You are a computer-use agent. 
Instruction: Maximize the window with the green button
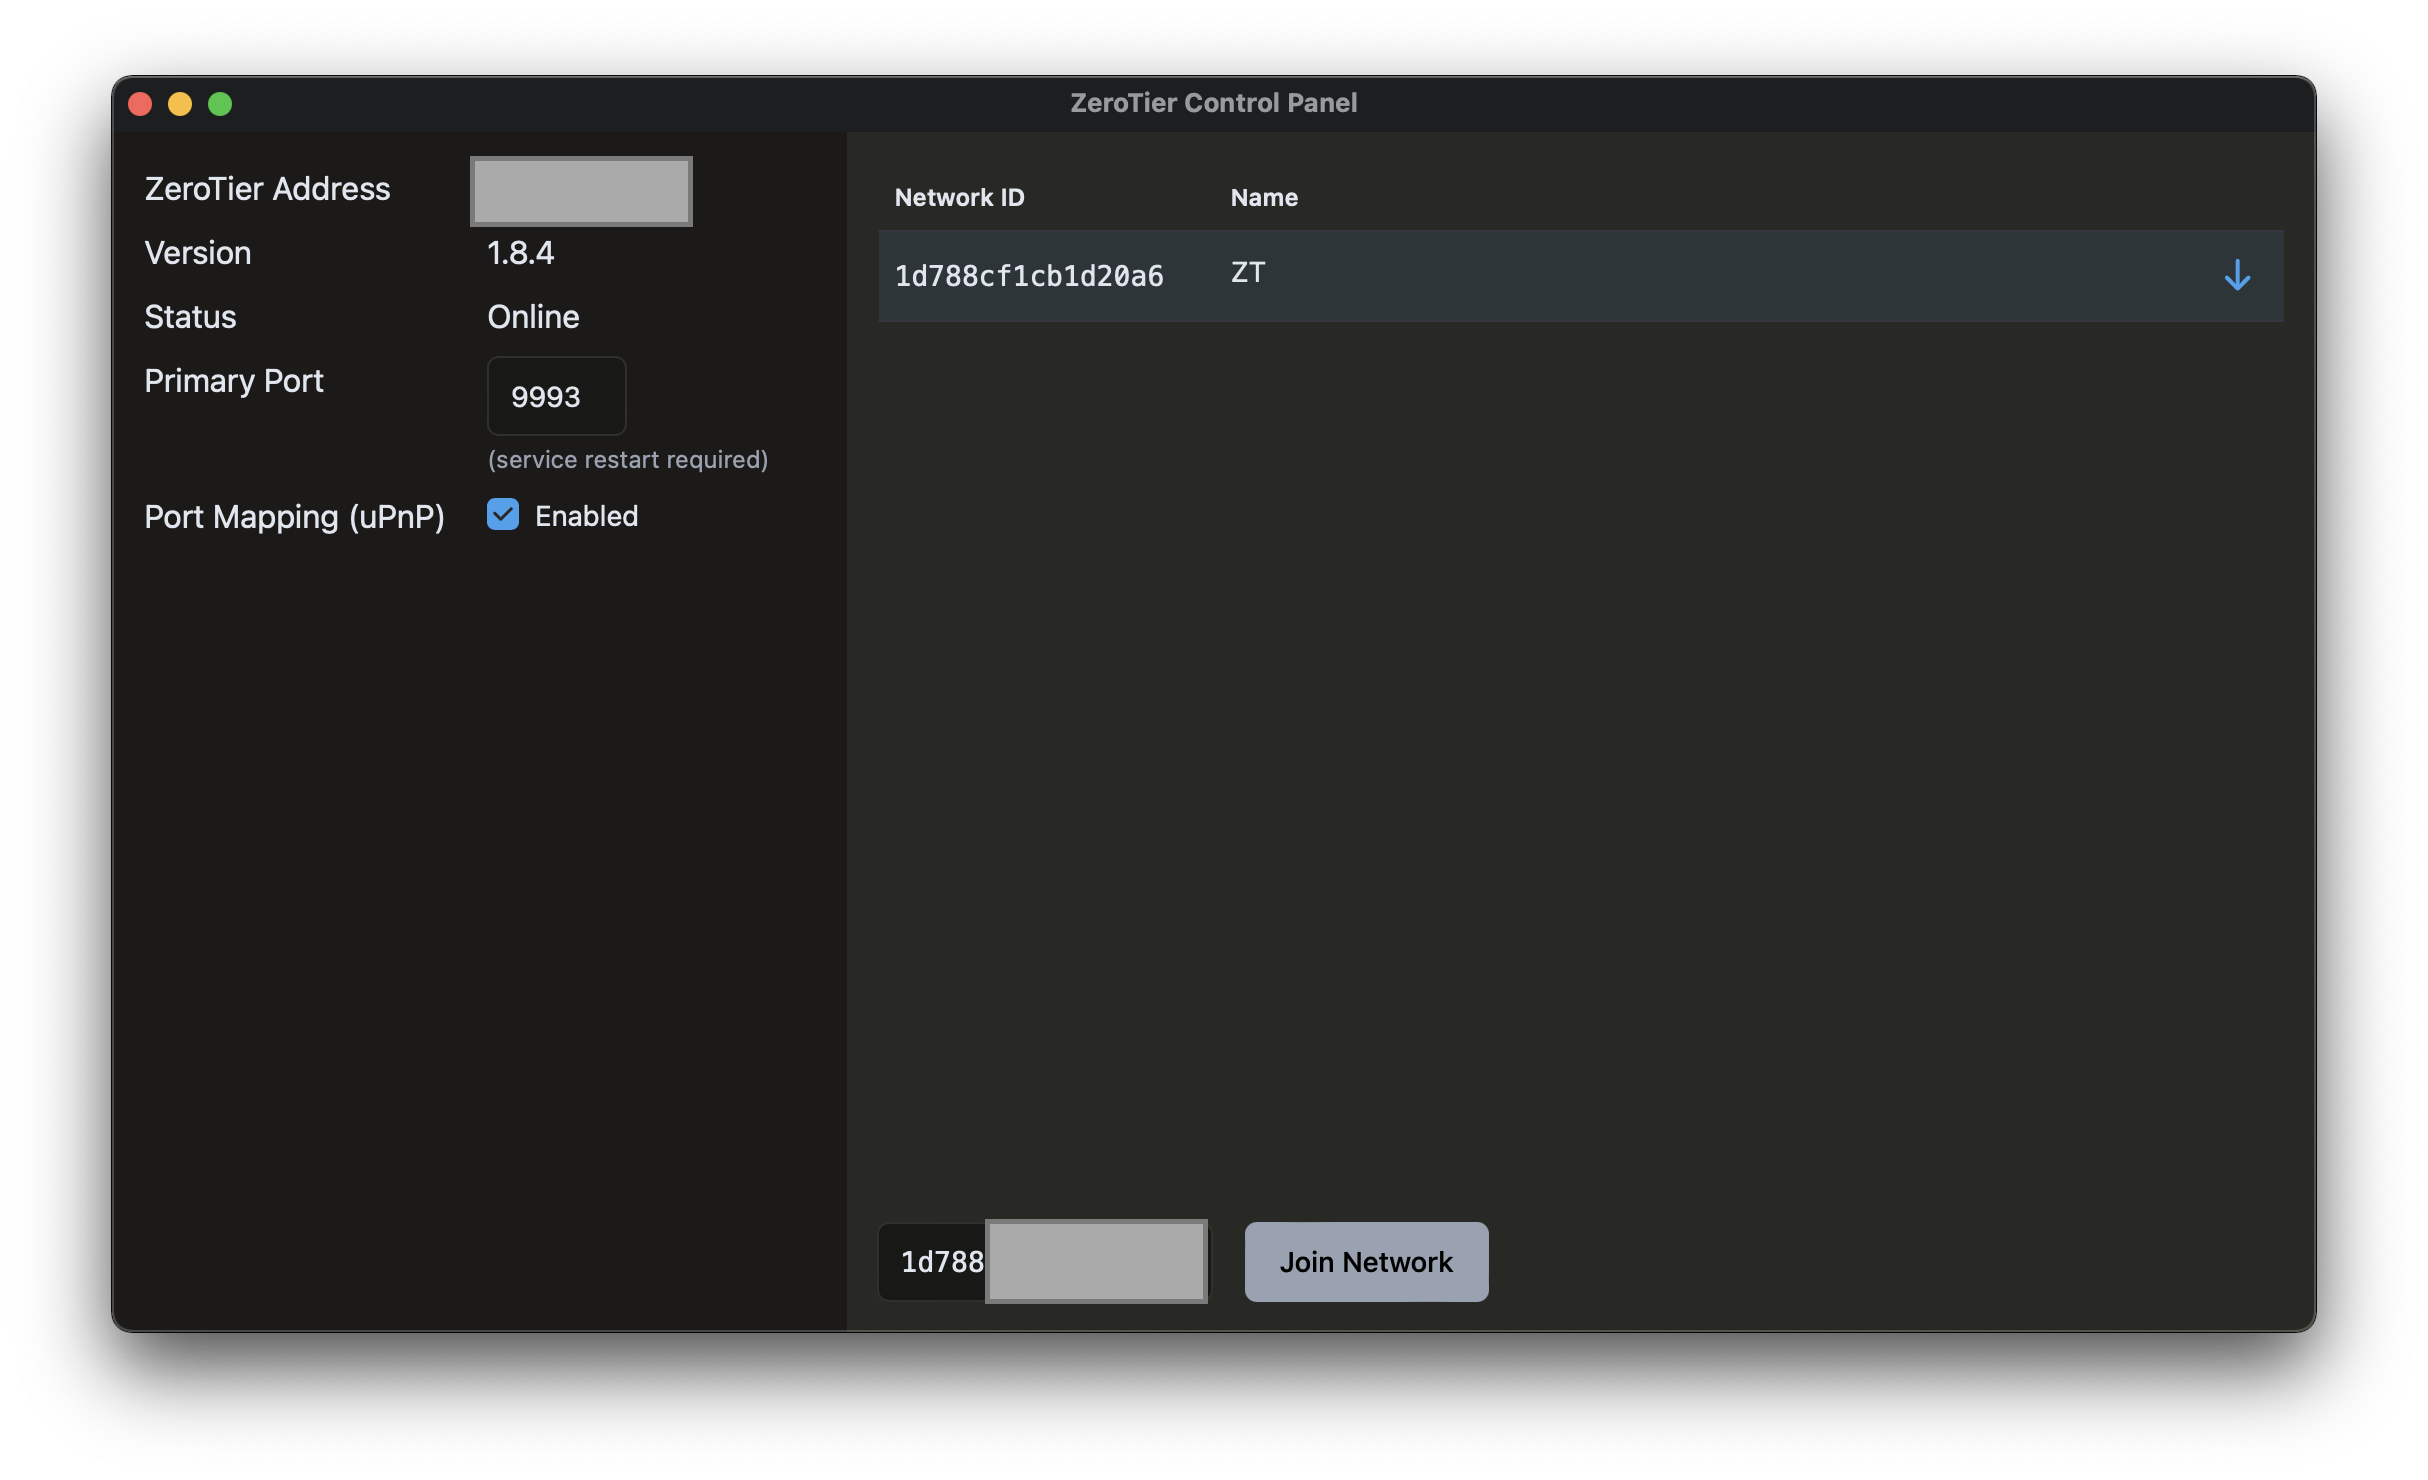220,104
